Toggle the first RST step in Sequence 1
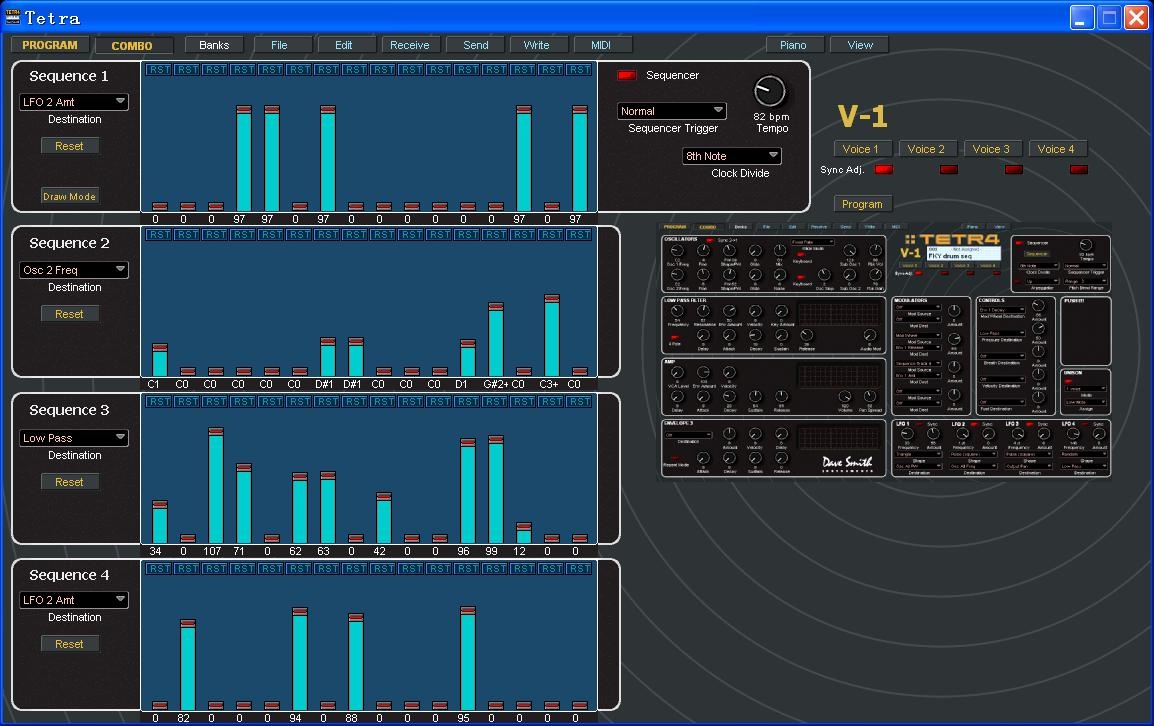This screenshot has width=1154, height=726. (x=159, y=69)
